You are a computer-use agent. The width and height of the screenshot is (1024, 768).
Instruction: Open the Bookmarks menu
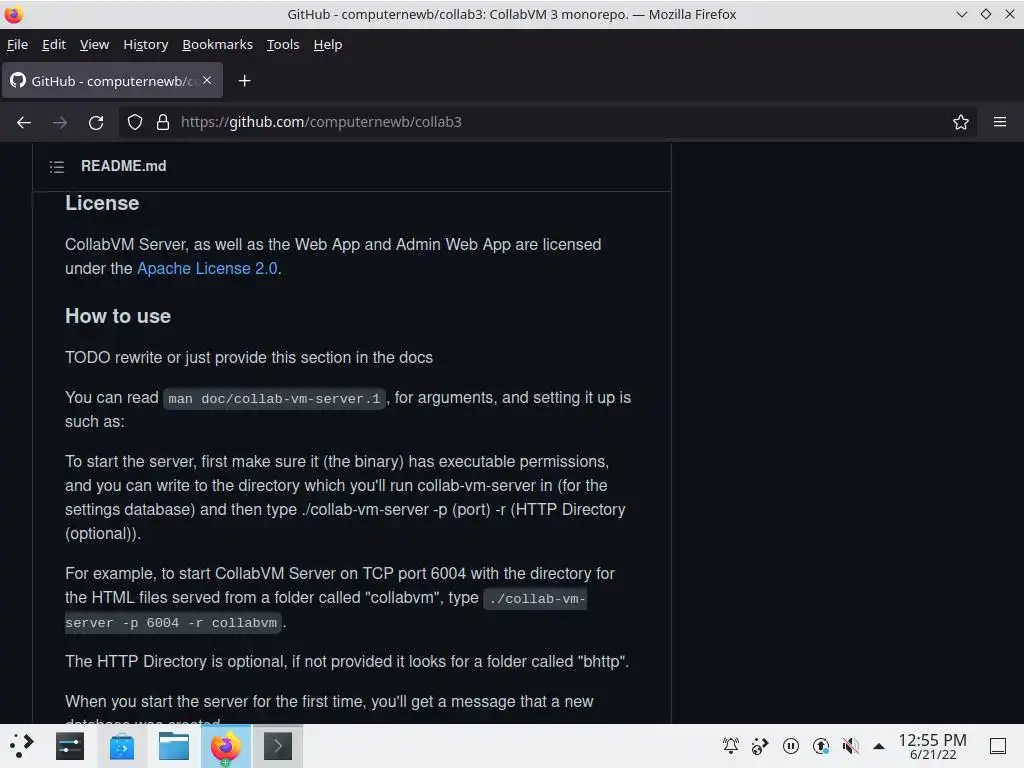[x=217, y=44]
